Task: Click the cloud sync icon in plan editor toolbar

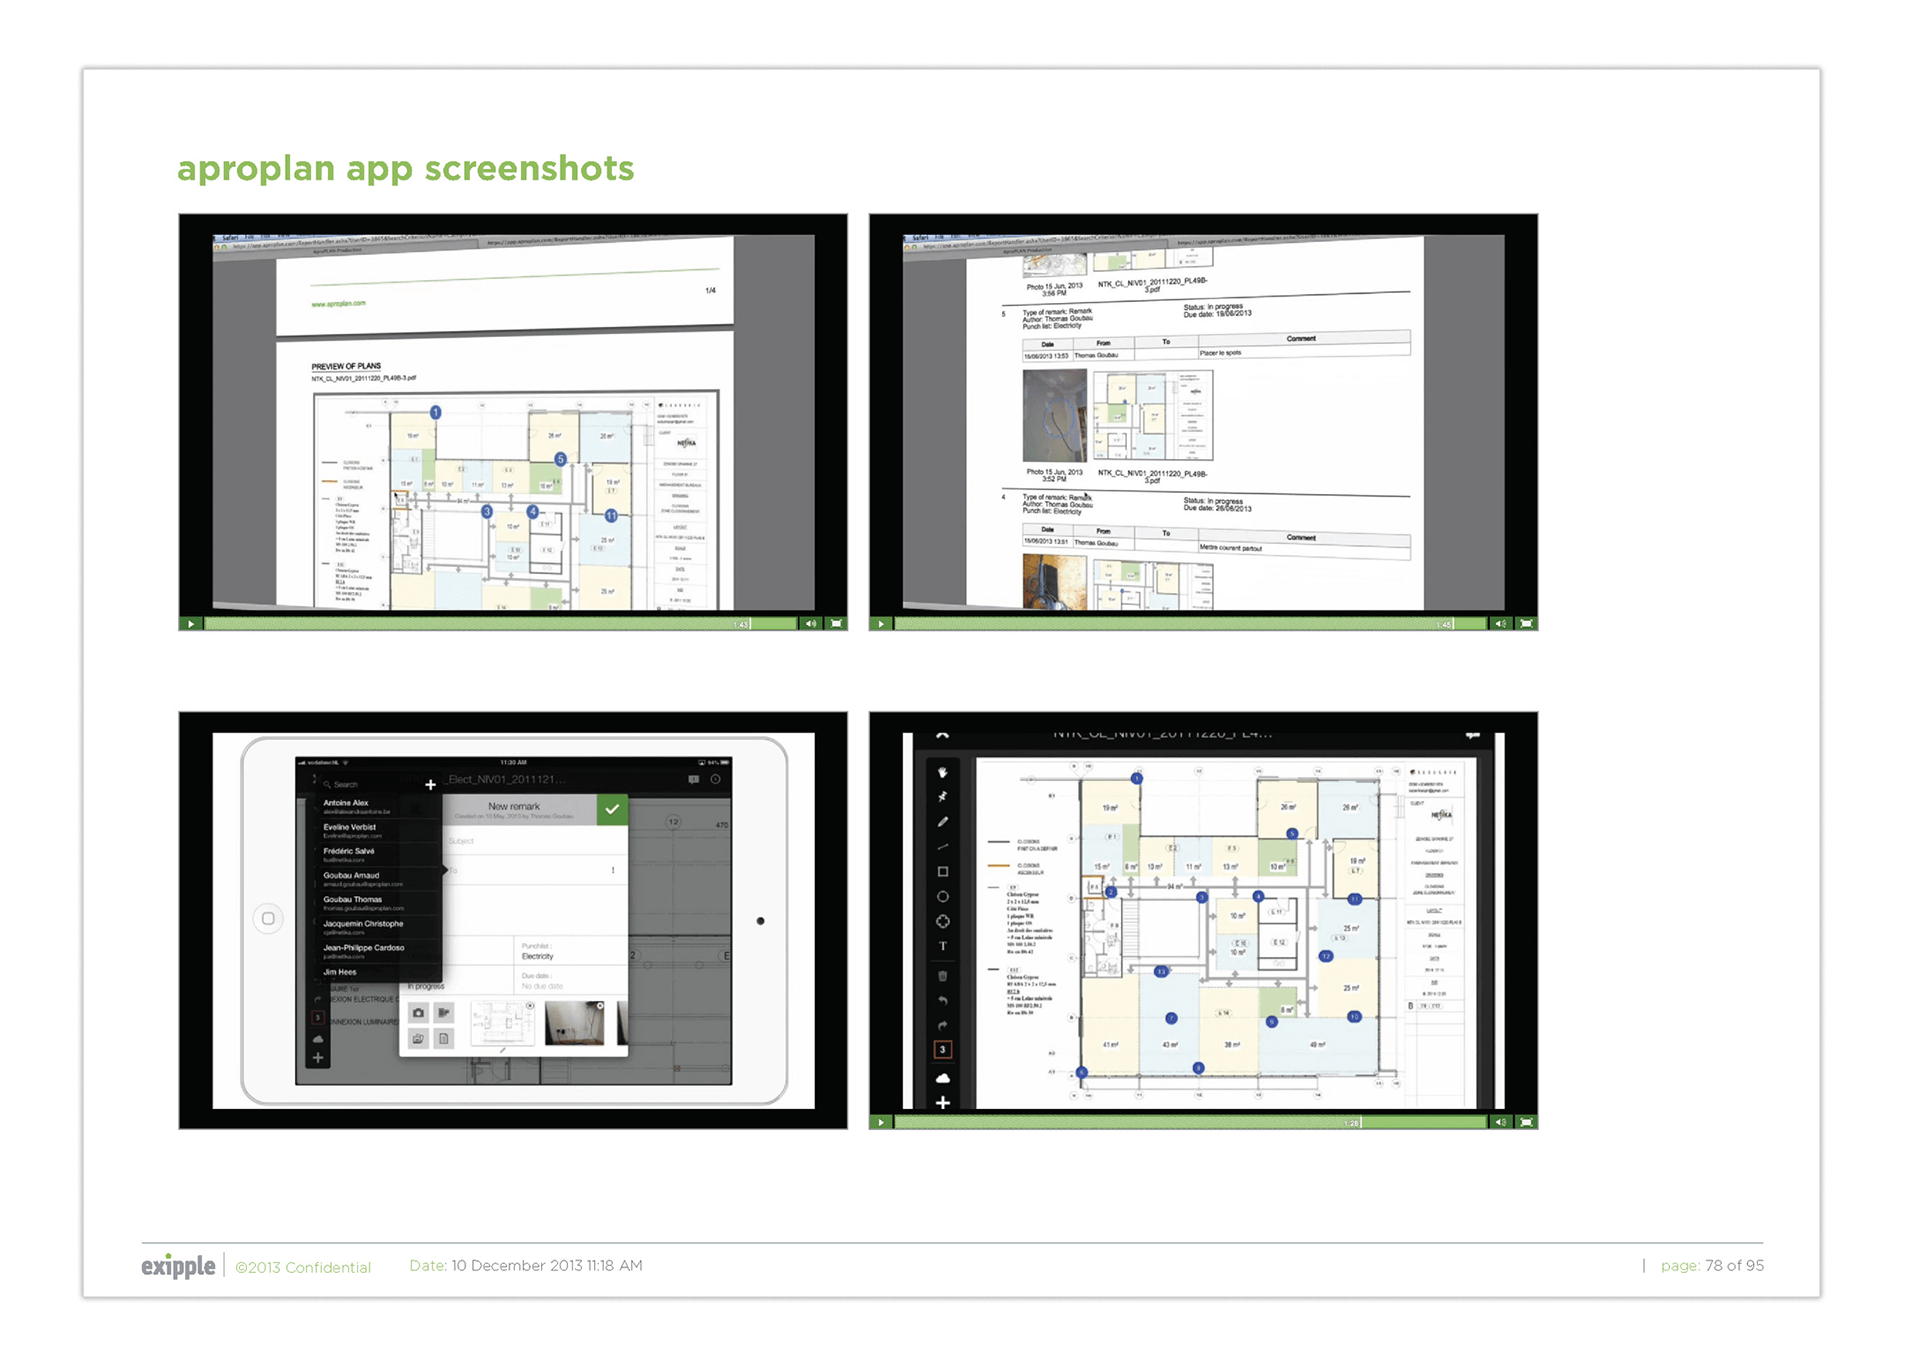Action: [x=942, y=1078]
